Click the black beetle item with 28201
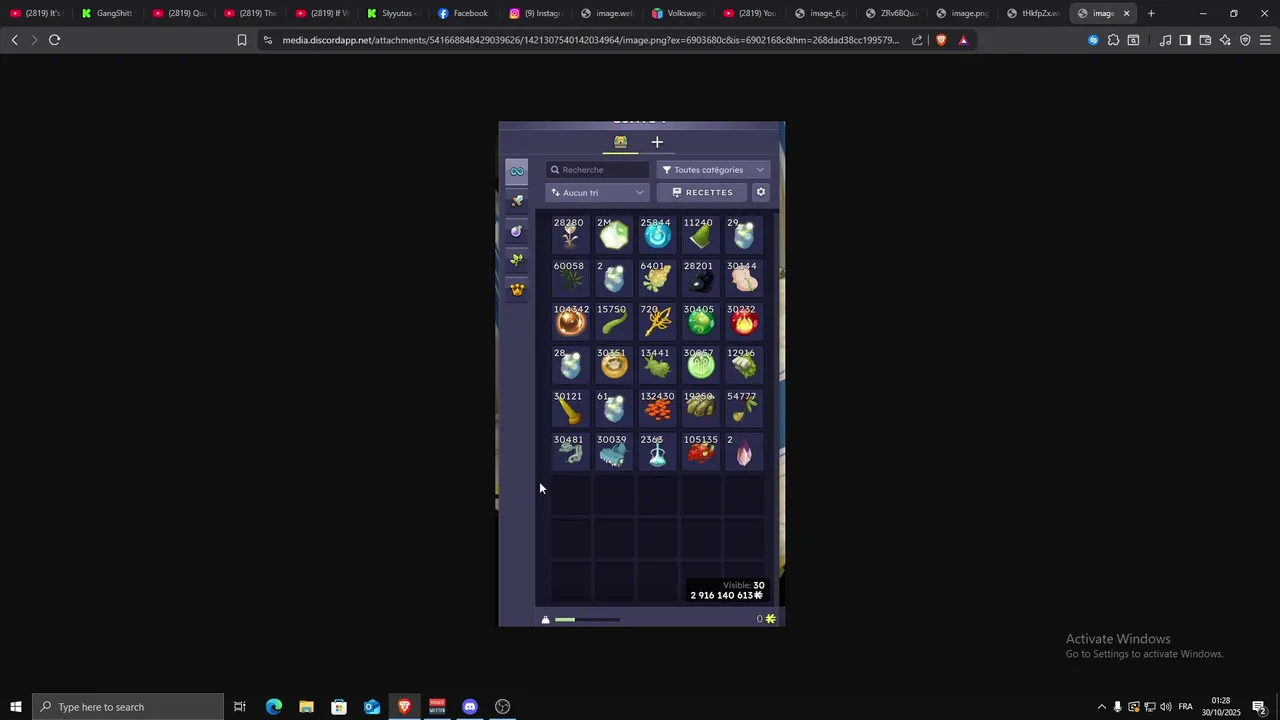The width and height of the screenshot is (1280, 720). tap(700, 278)
